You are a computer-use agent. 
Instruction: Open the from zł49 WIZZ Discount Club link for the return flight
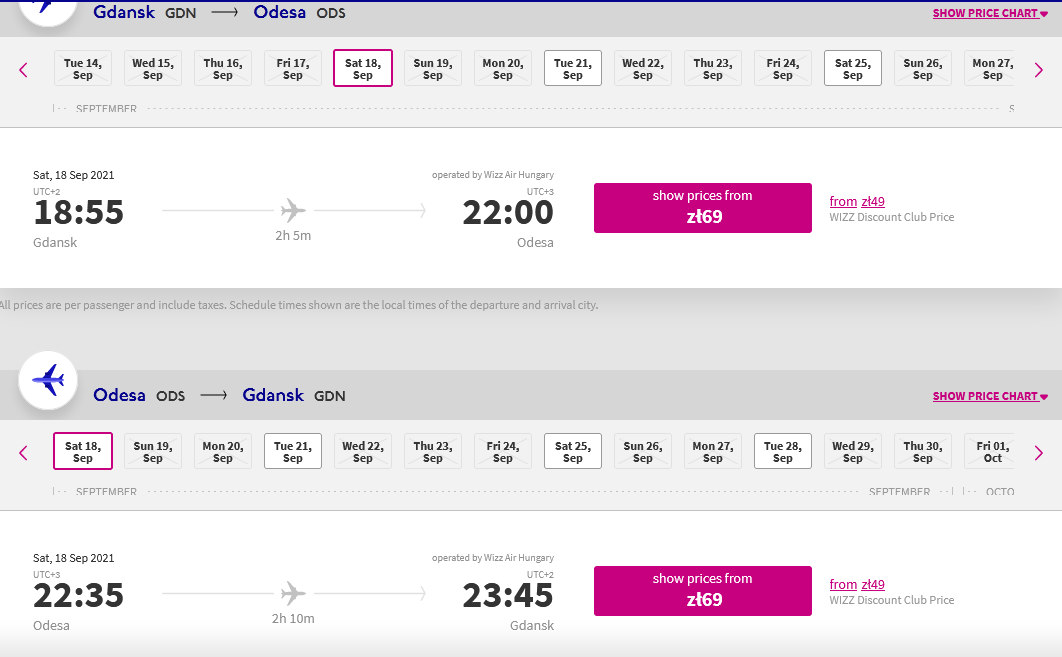click(857, 584)
